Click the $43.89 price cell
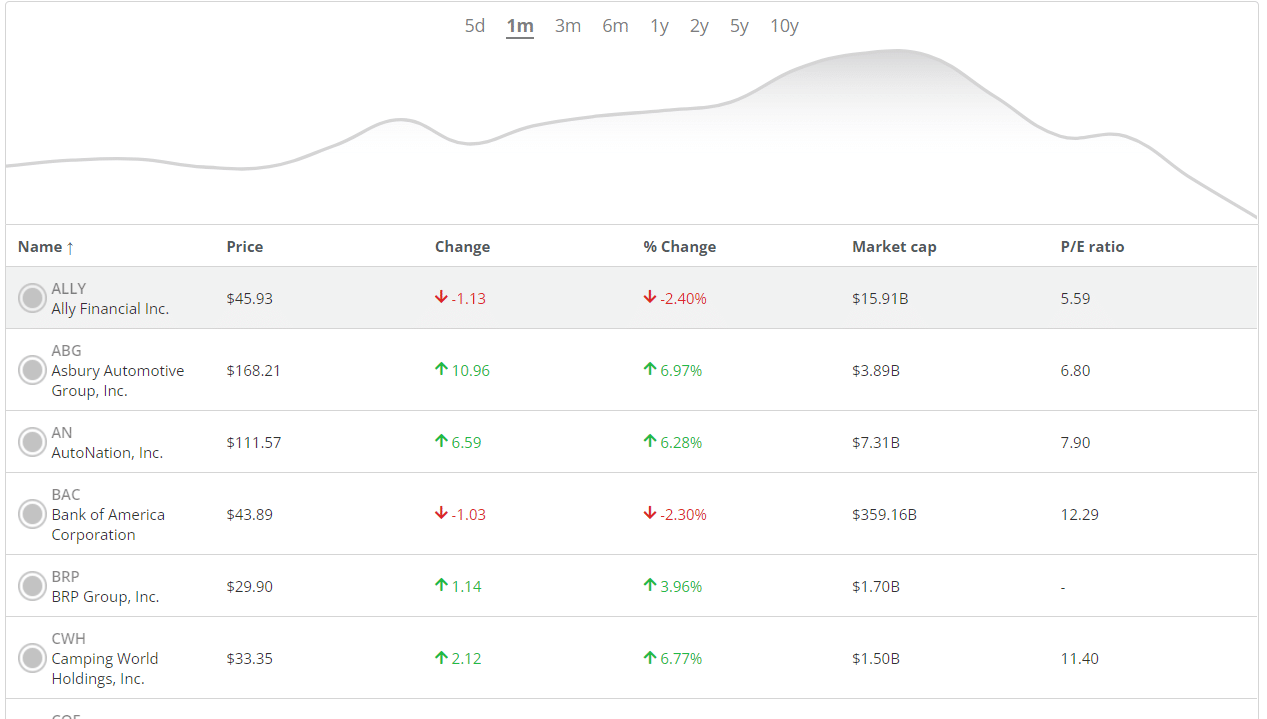Image resolution: width=1267 pixels, height=719 pixels. pyautogui.click(x=250, y=515)
